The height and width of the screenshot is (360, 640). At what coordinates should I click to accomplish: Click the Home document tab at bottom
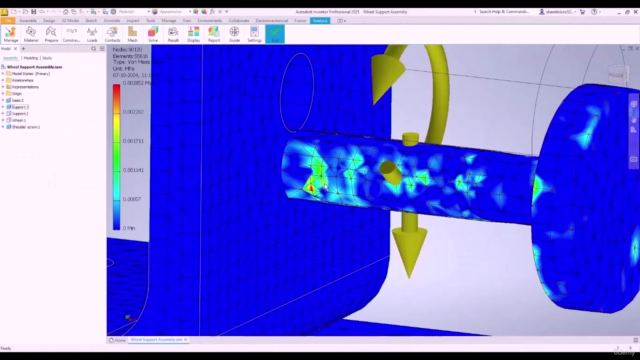(117, 340)
